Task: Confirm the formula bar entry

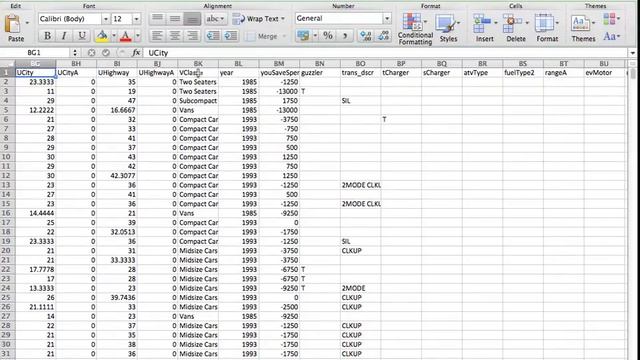Action: pyautogui.click(x=106, y=53)
